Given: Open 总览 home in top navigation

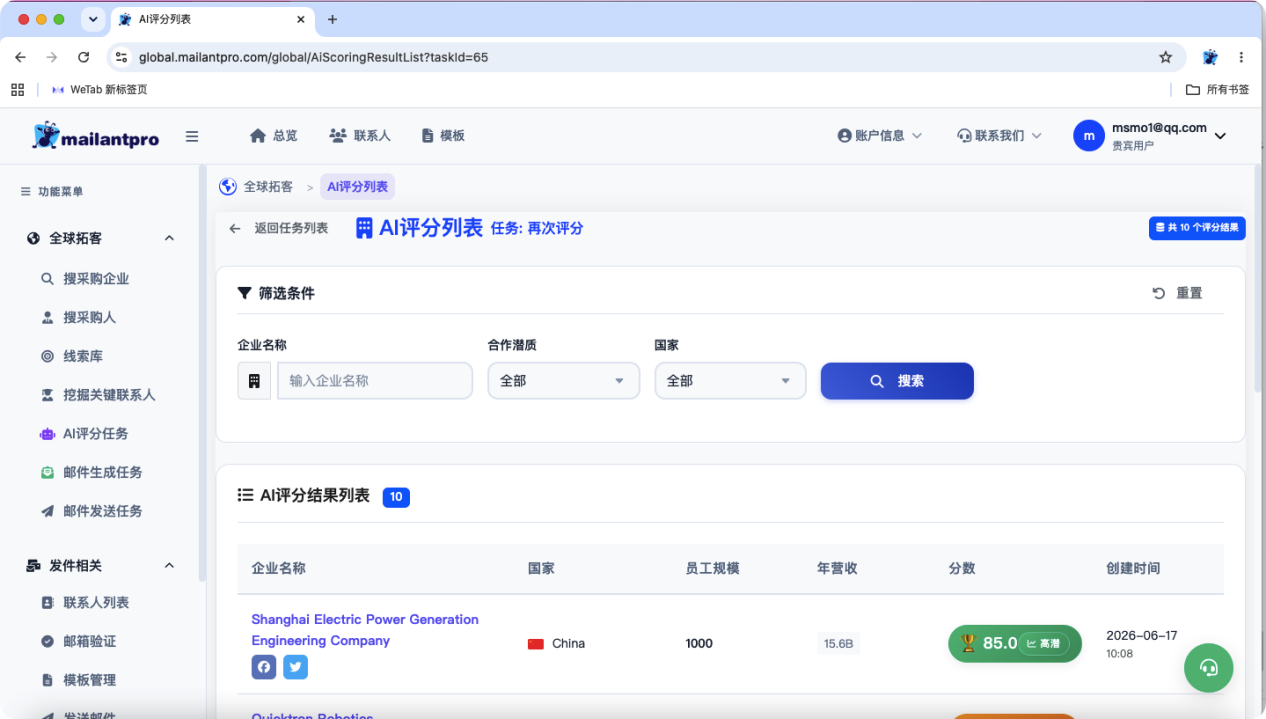Looking at the screenshot, I should 273,136.
